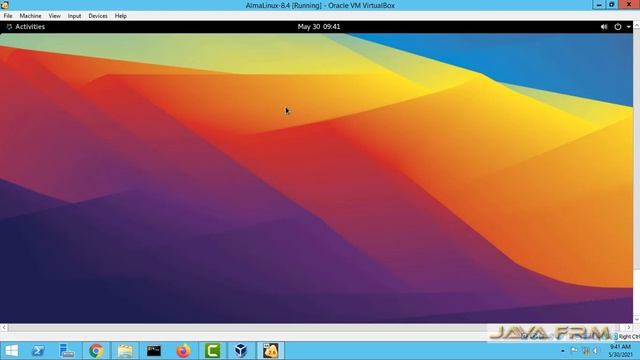Click the Action Center flag tray icon
Viewport: 640px width, 360px height.
coord(574,351)
